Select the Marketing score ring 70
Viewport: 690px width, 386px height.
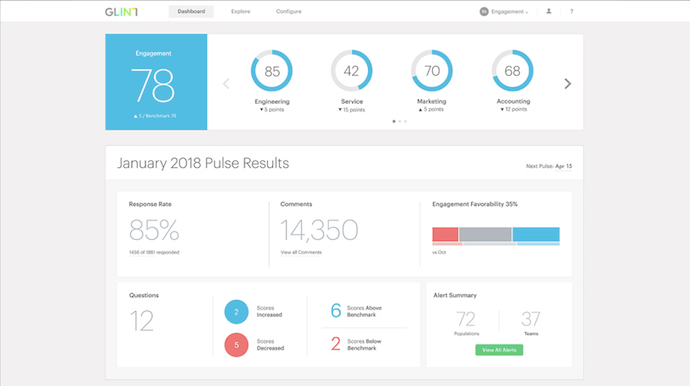click(x=432, y=71)
